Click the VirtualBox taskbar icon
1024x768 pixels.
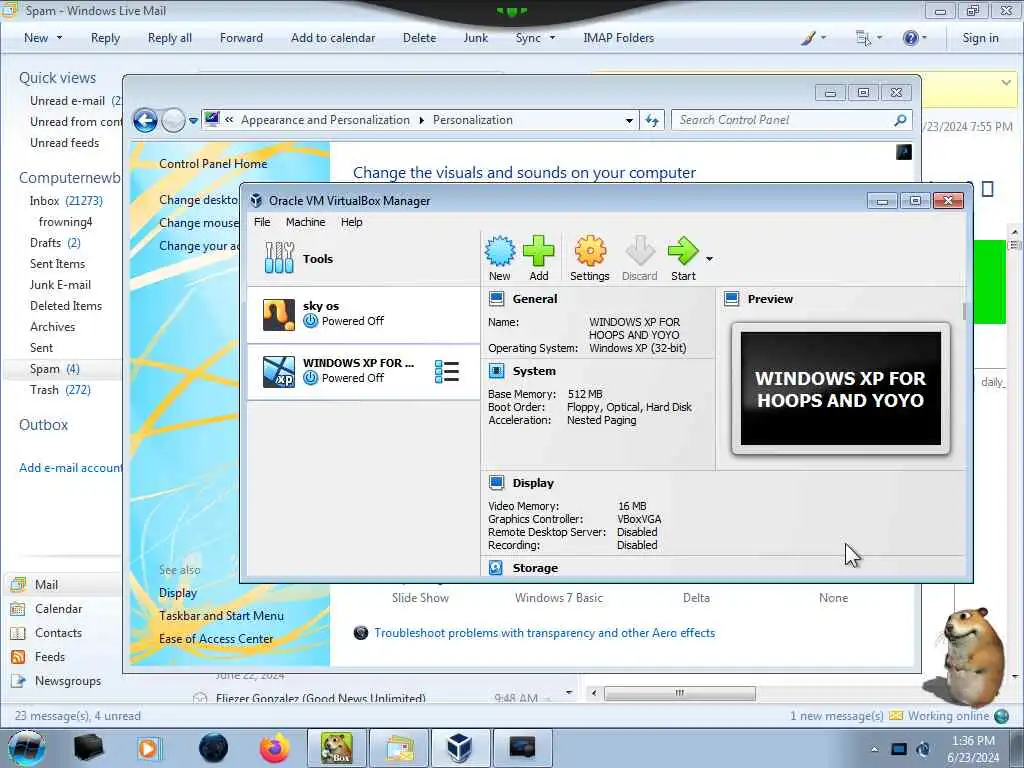click(x=460, y=748)
